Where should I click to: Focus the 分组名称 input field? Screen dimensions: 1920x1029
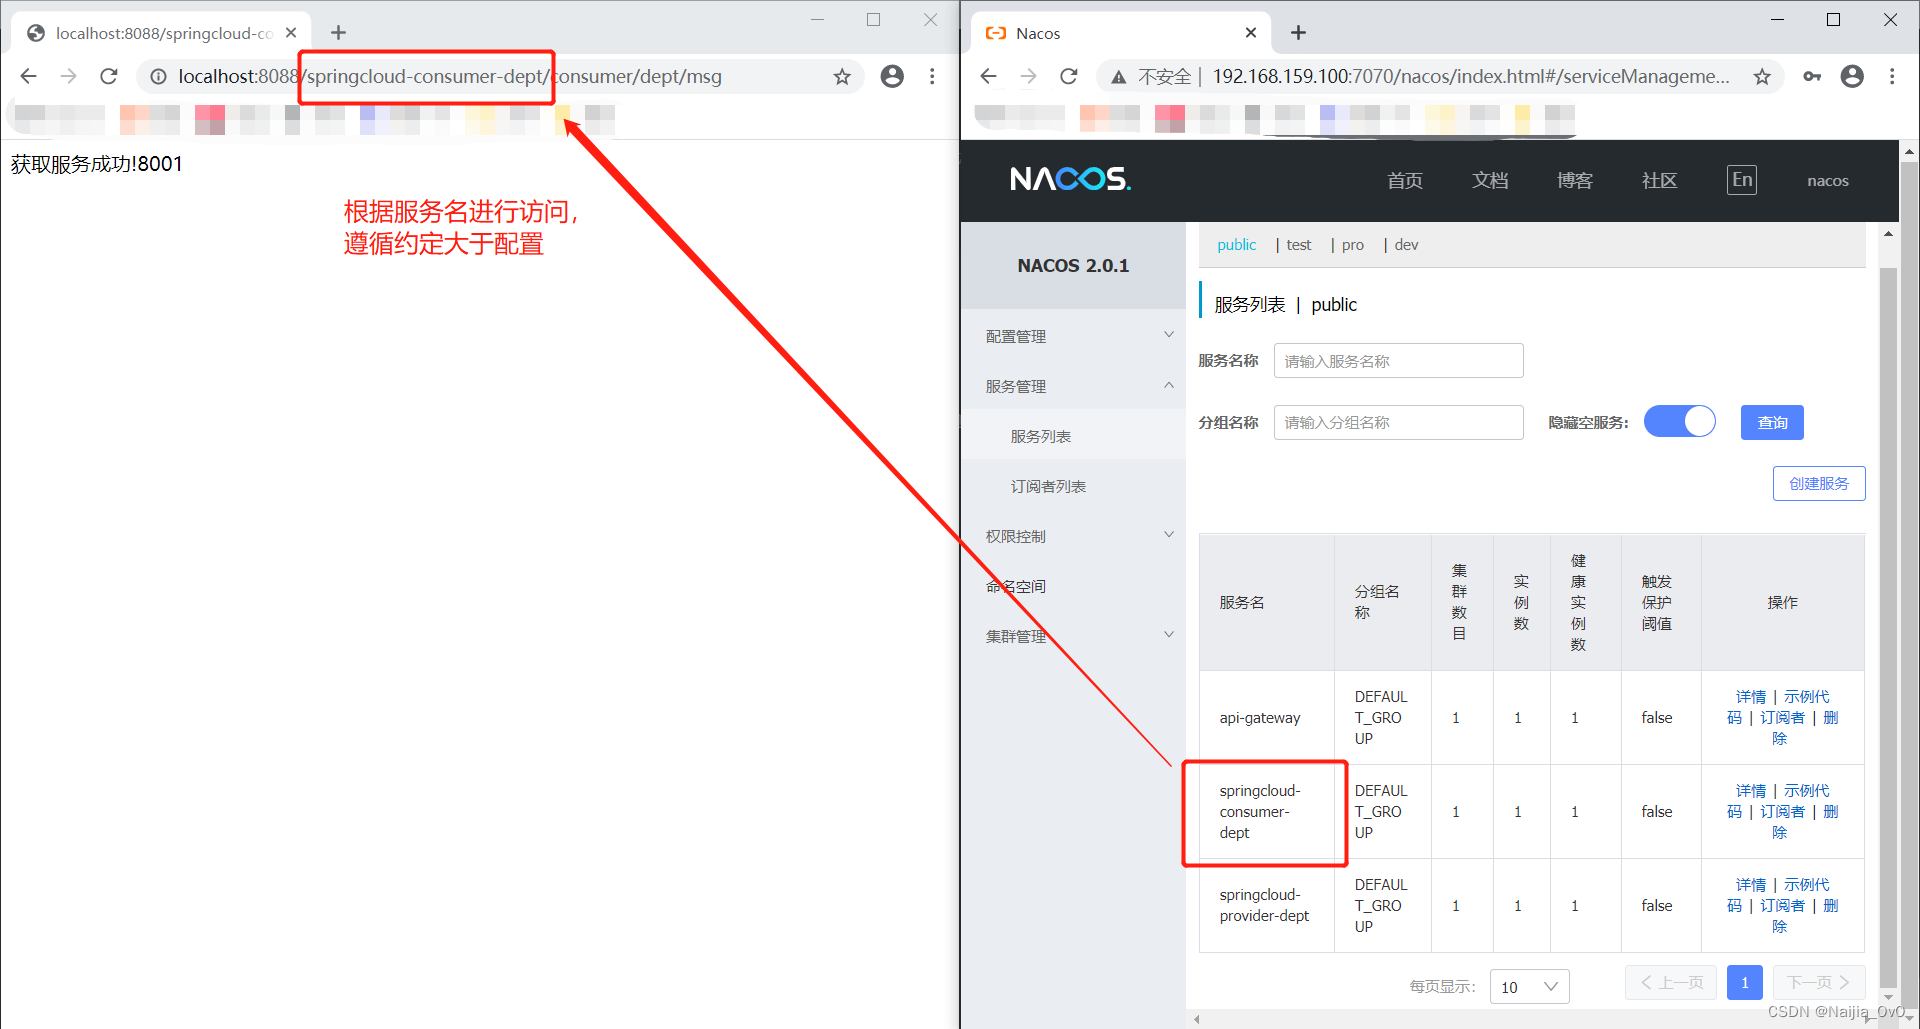[x=1398, y=422]
